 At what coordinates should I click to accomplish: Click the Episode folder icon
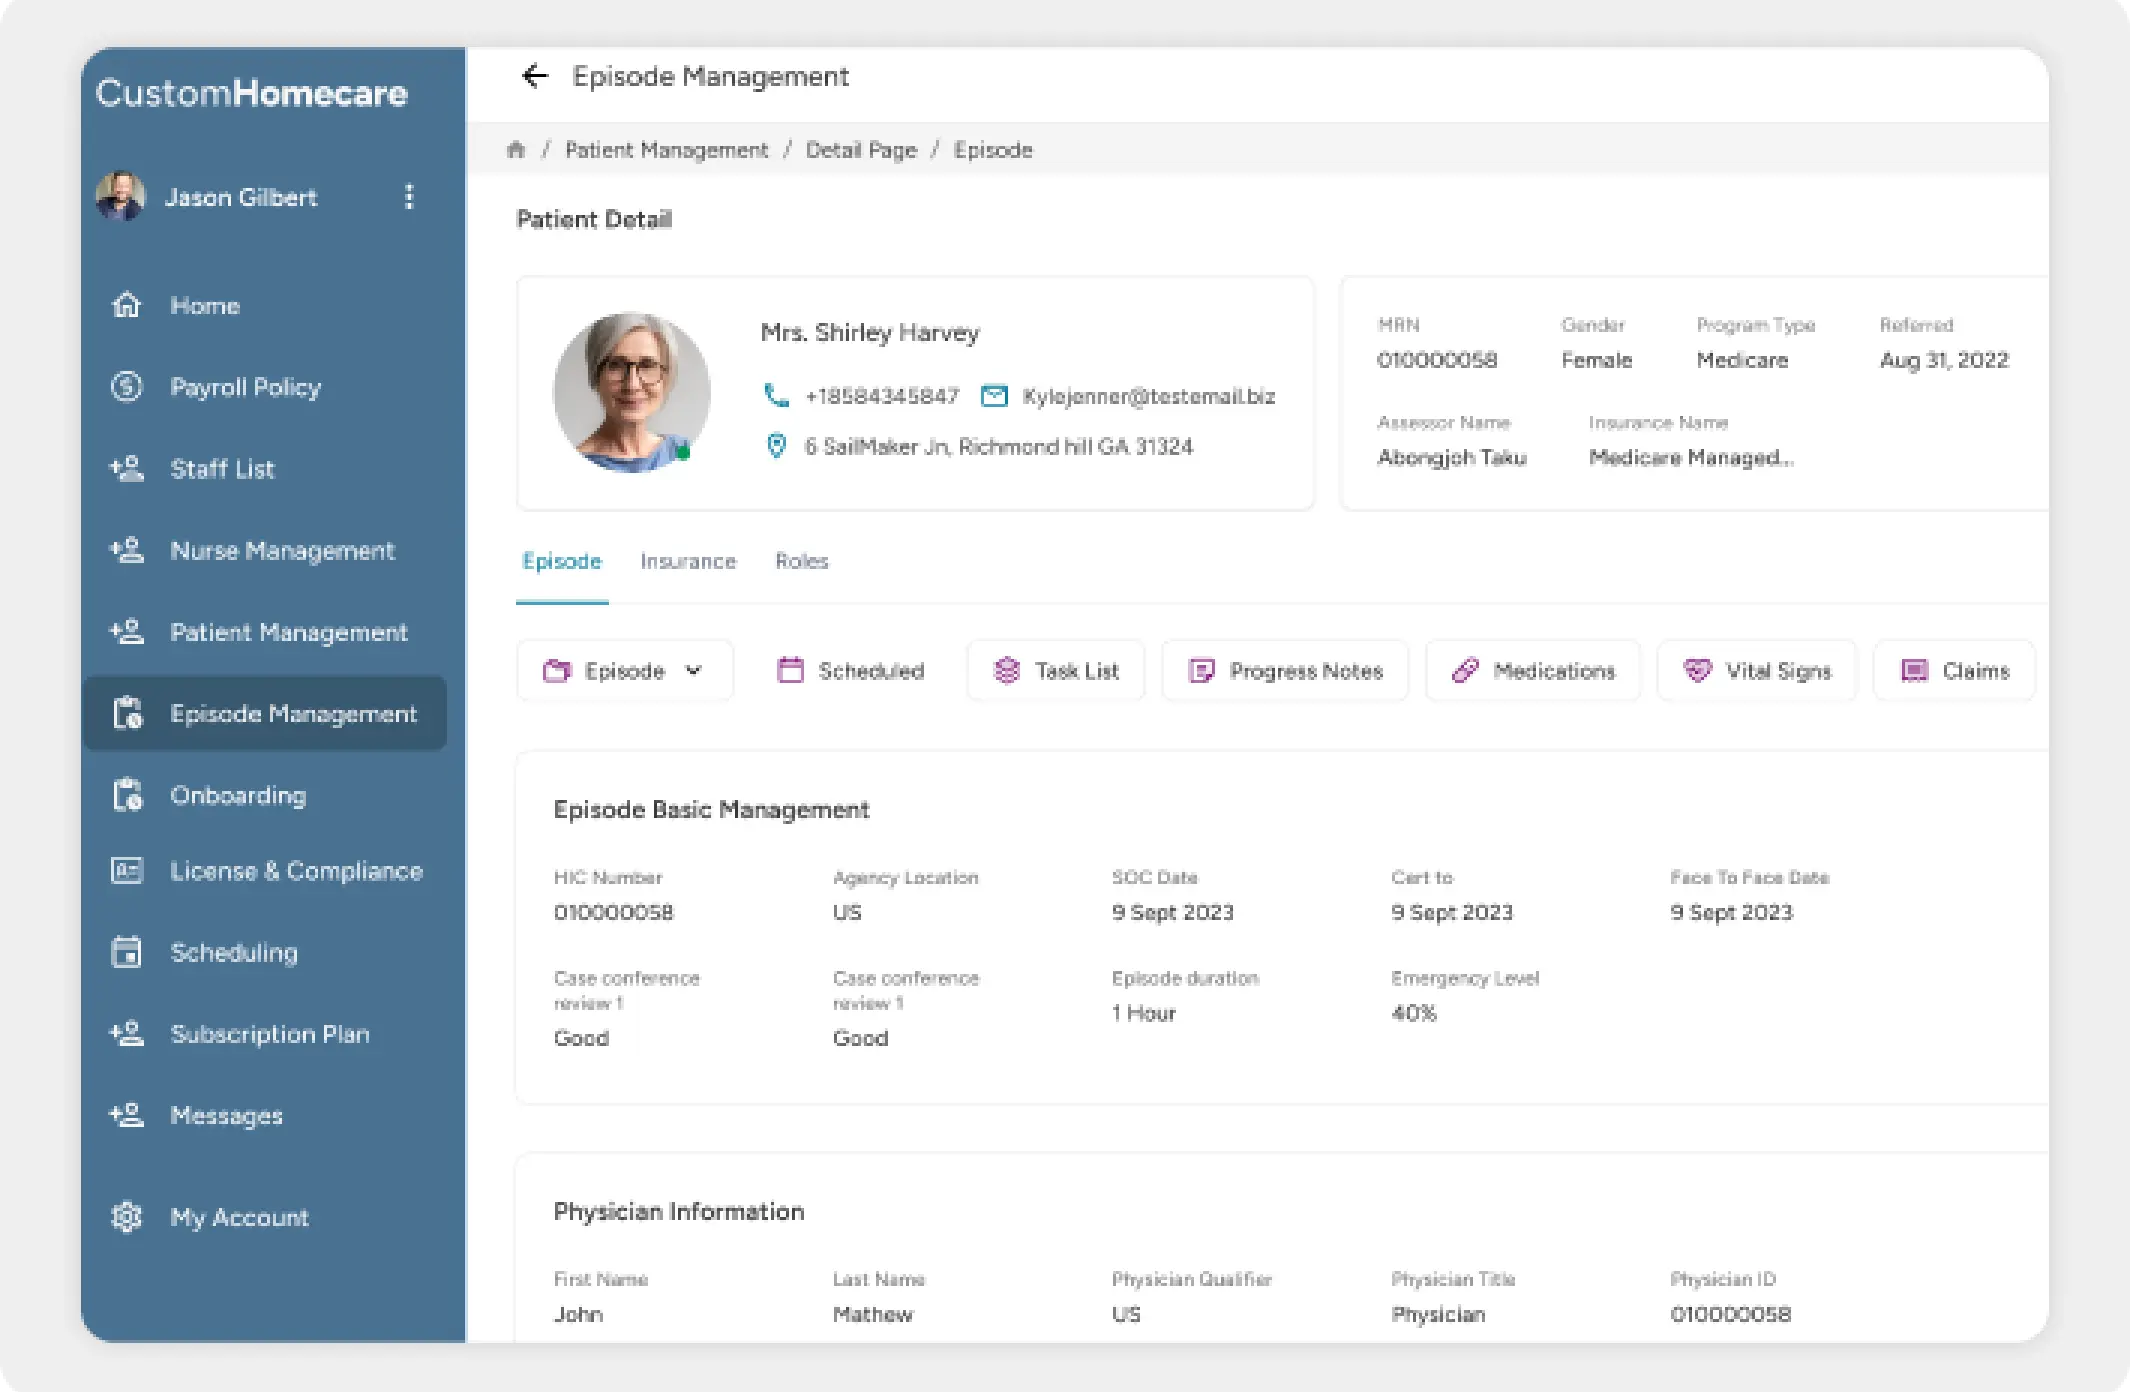(557, 670)
